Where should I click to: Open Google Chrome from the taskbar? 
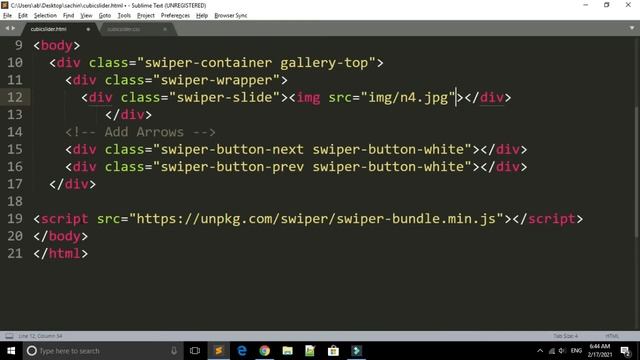(264, 351)
